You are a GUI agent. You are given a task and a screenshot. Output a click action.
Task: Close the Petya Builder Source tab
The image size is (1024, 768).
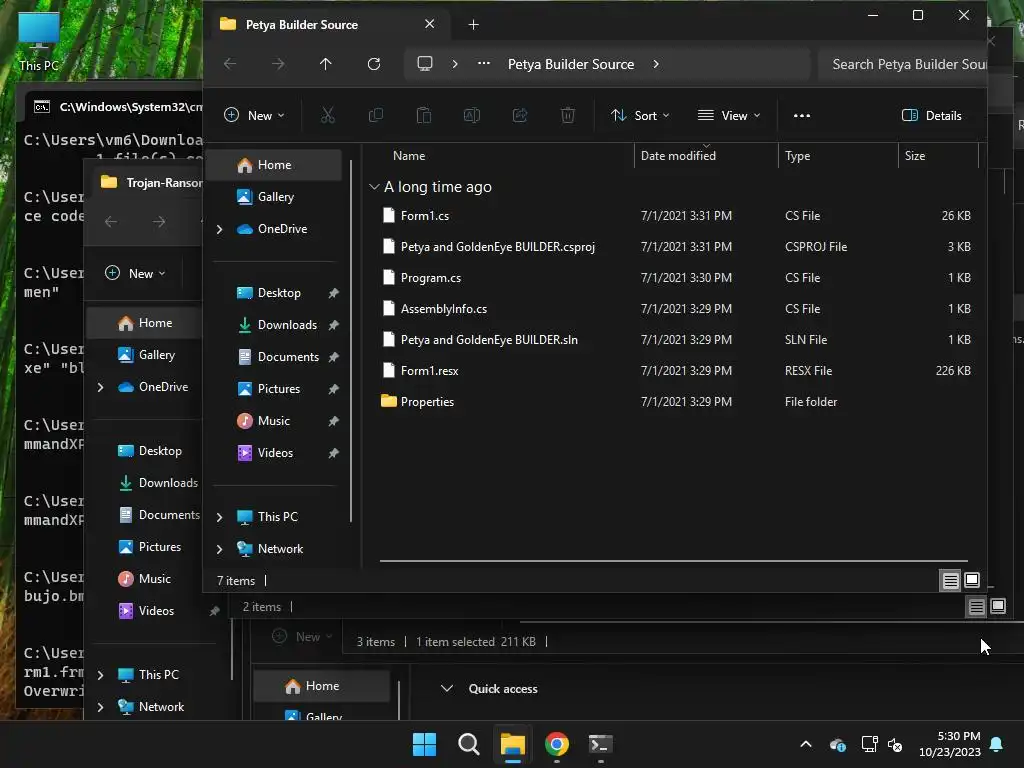[429, 24]
